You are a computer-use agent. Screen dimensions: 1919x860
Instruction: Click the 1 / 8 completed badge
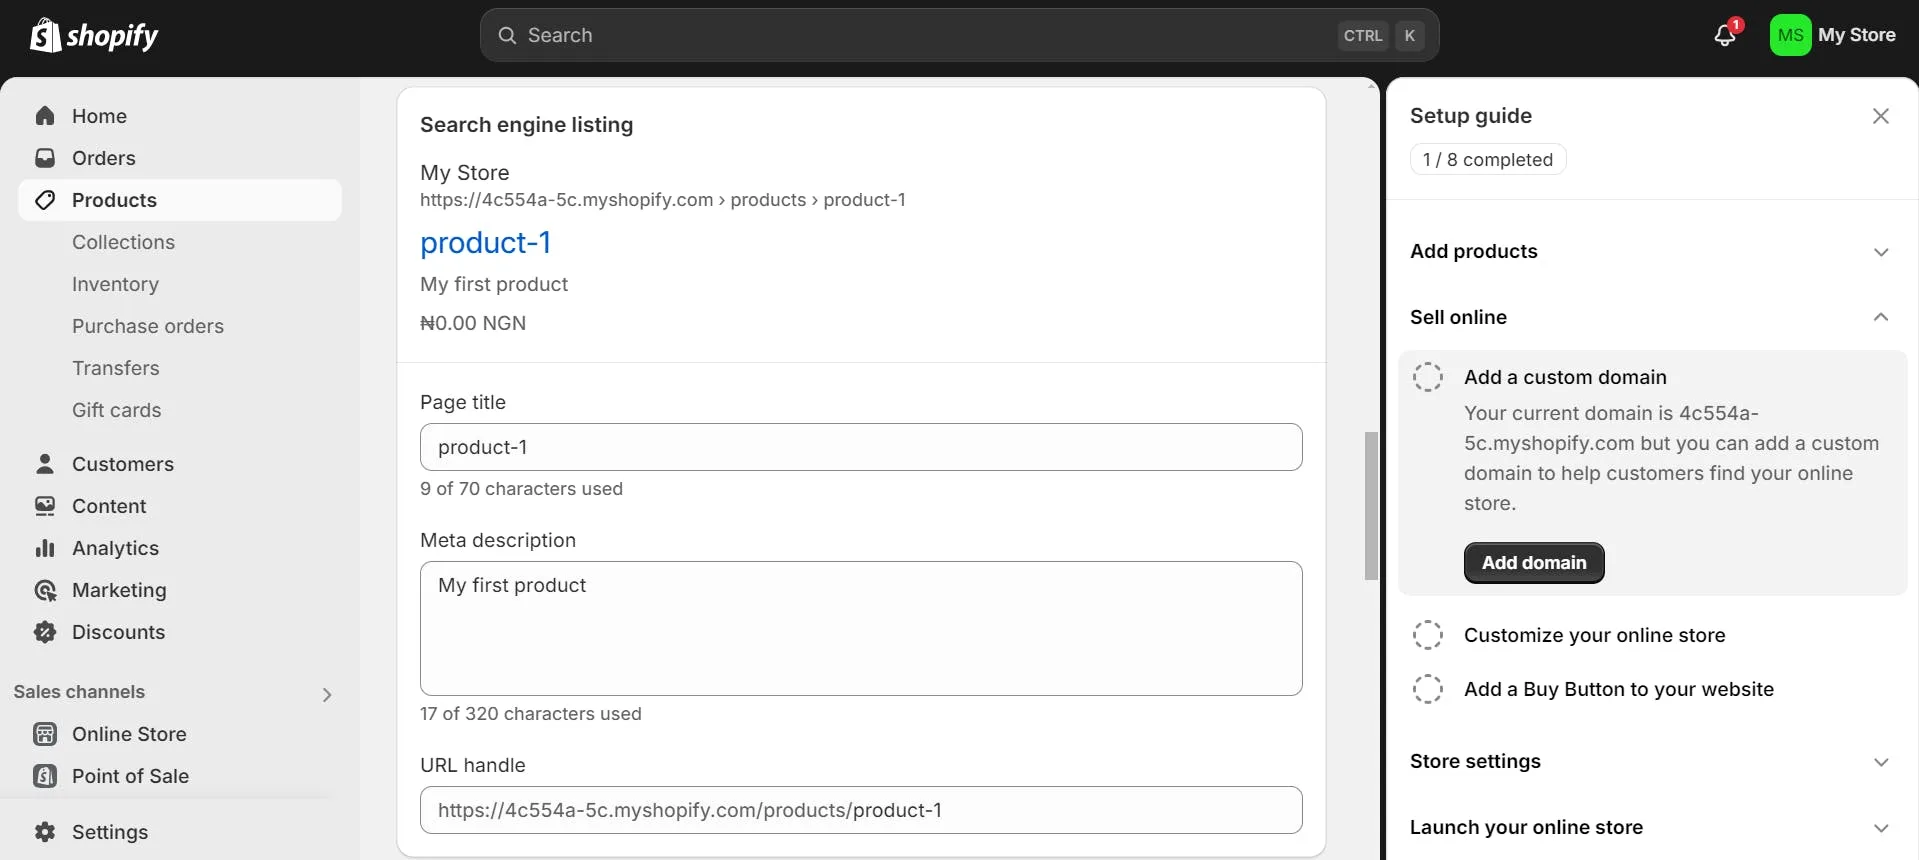click(x=1488, y=160)
